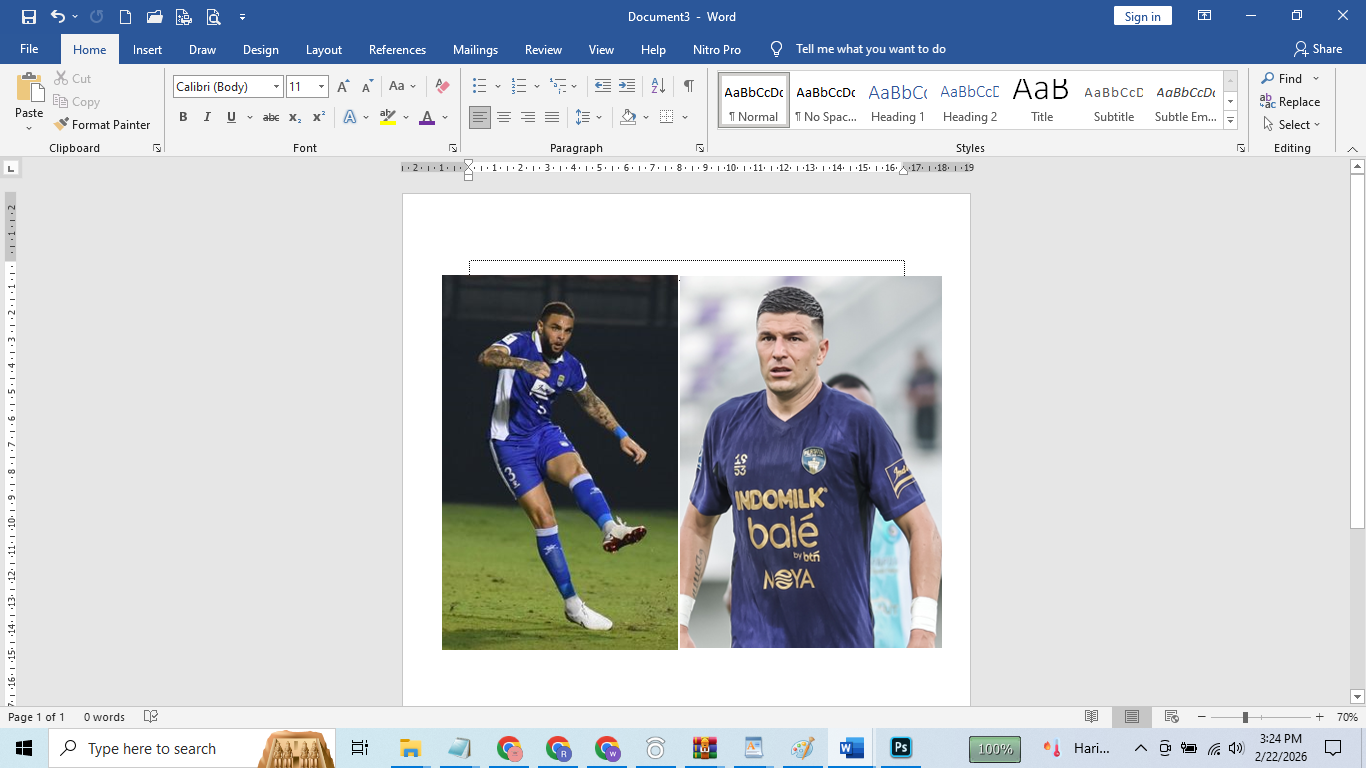Click the Bullets list icon

pyautogui.click(x=480, y=86)
